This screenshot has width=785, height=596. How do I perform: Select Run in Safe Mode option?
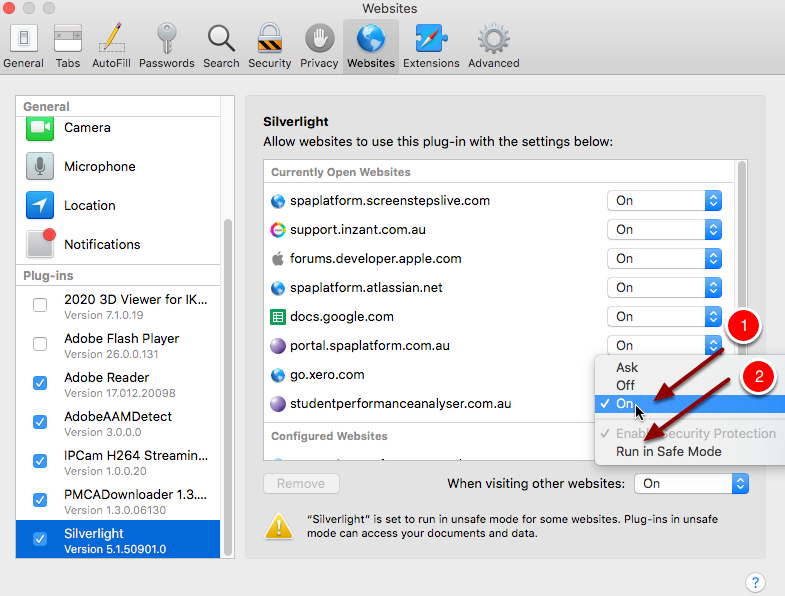click(690, 452)
